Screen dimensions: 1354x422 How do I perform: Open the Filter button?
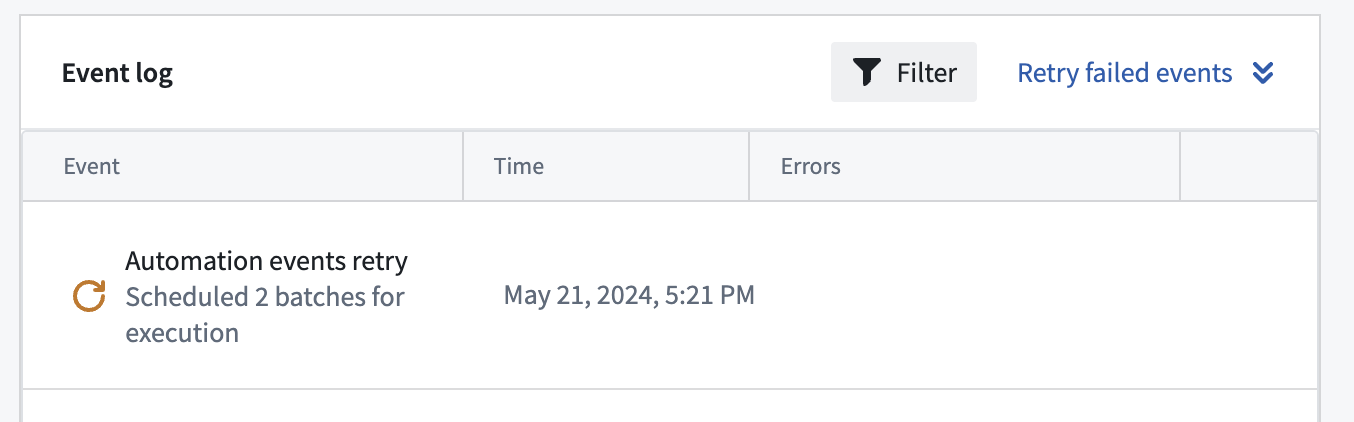coord(904,72)
